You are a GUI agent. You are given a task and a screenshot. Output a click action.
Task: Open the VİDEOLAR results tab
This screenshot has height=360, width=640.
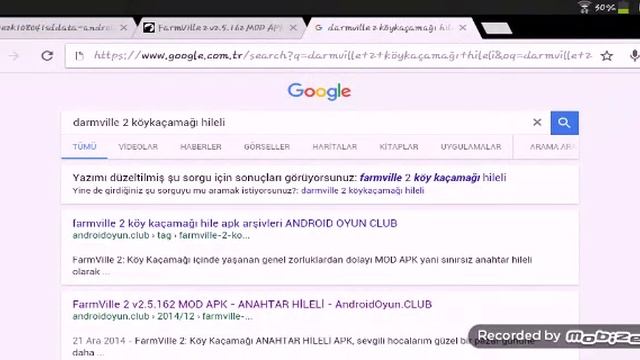pyautogui.click(x=138, y=147)
